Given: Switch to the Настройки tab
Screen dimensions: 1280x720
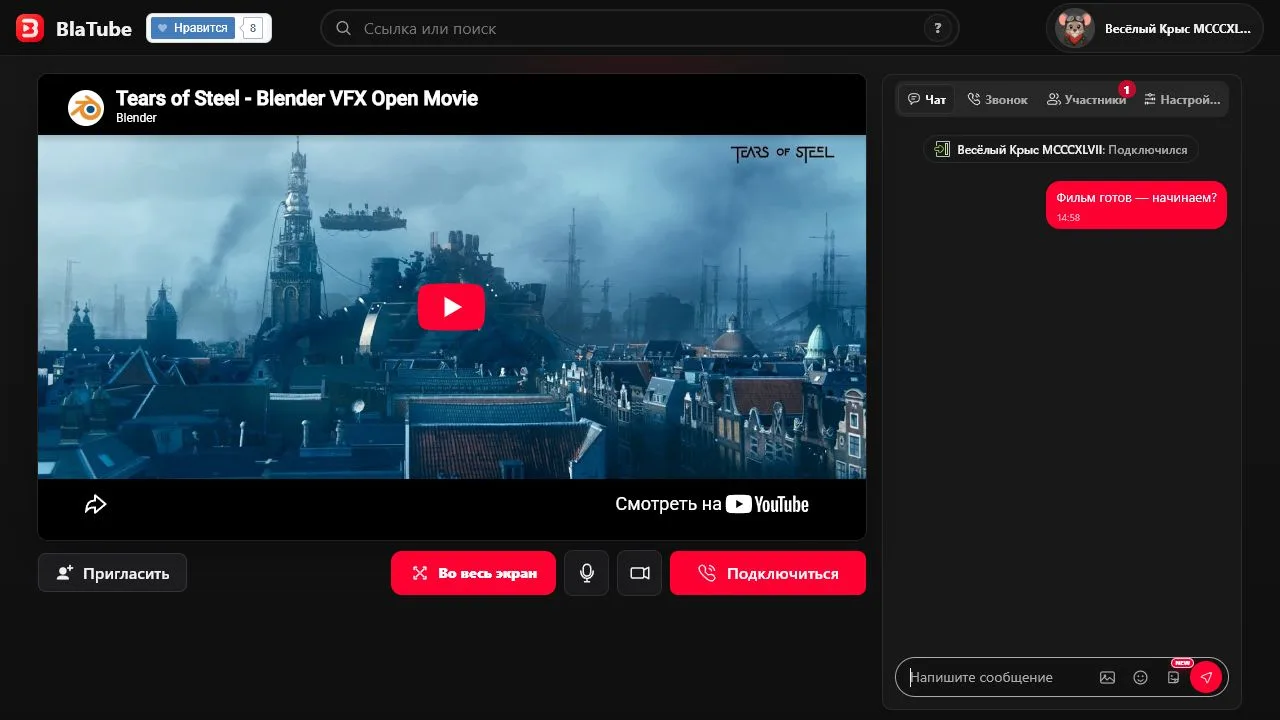Looking at the screenshot, I should point(1183,99).
